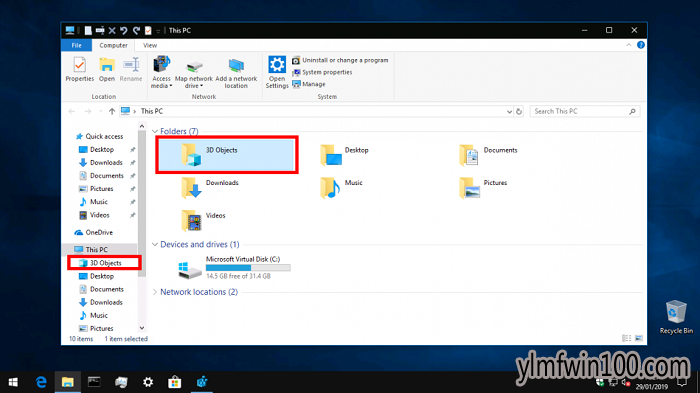Viewport: 700px width, 393px height.
Task: Switch to the Computer tab
Action: [x=113, y=45]
